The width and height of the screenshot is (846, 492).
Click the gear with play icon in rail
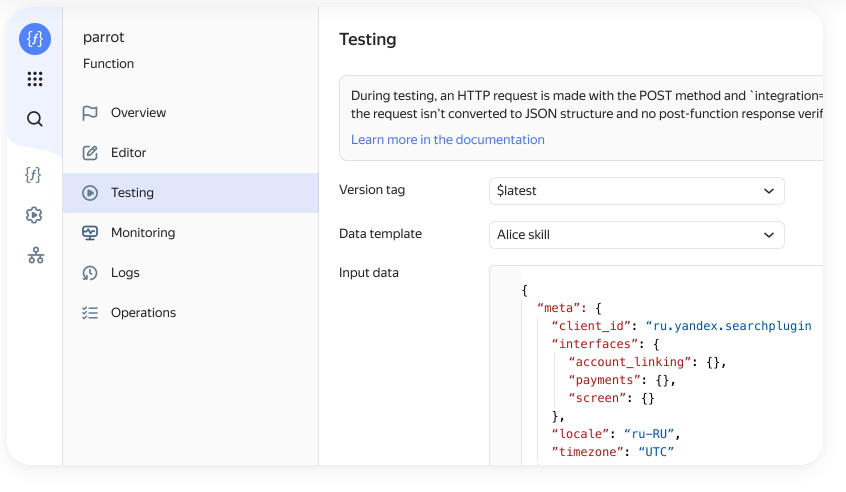tap(35, 215)
